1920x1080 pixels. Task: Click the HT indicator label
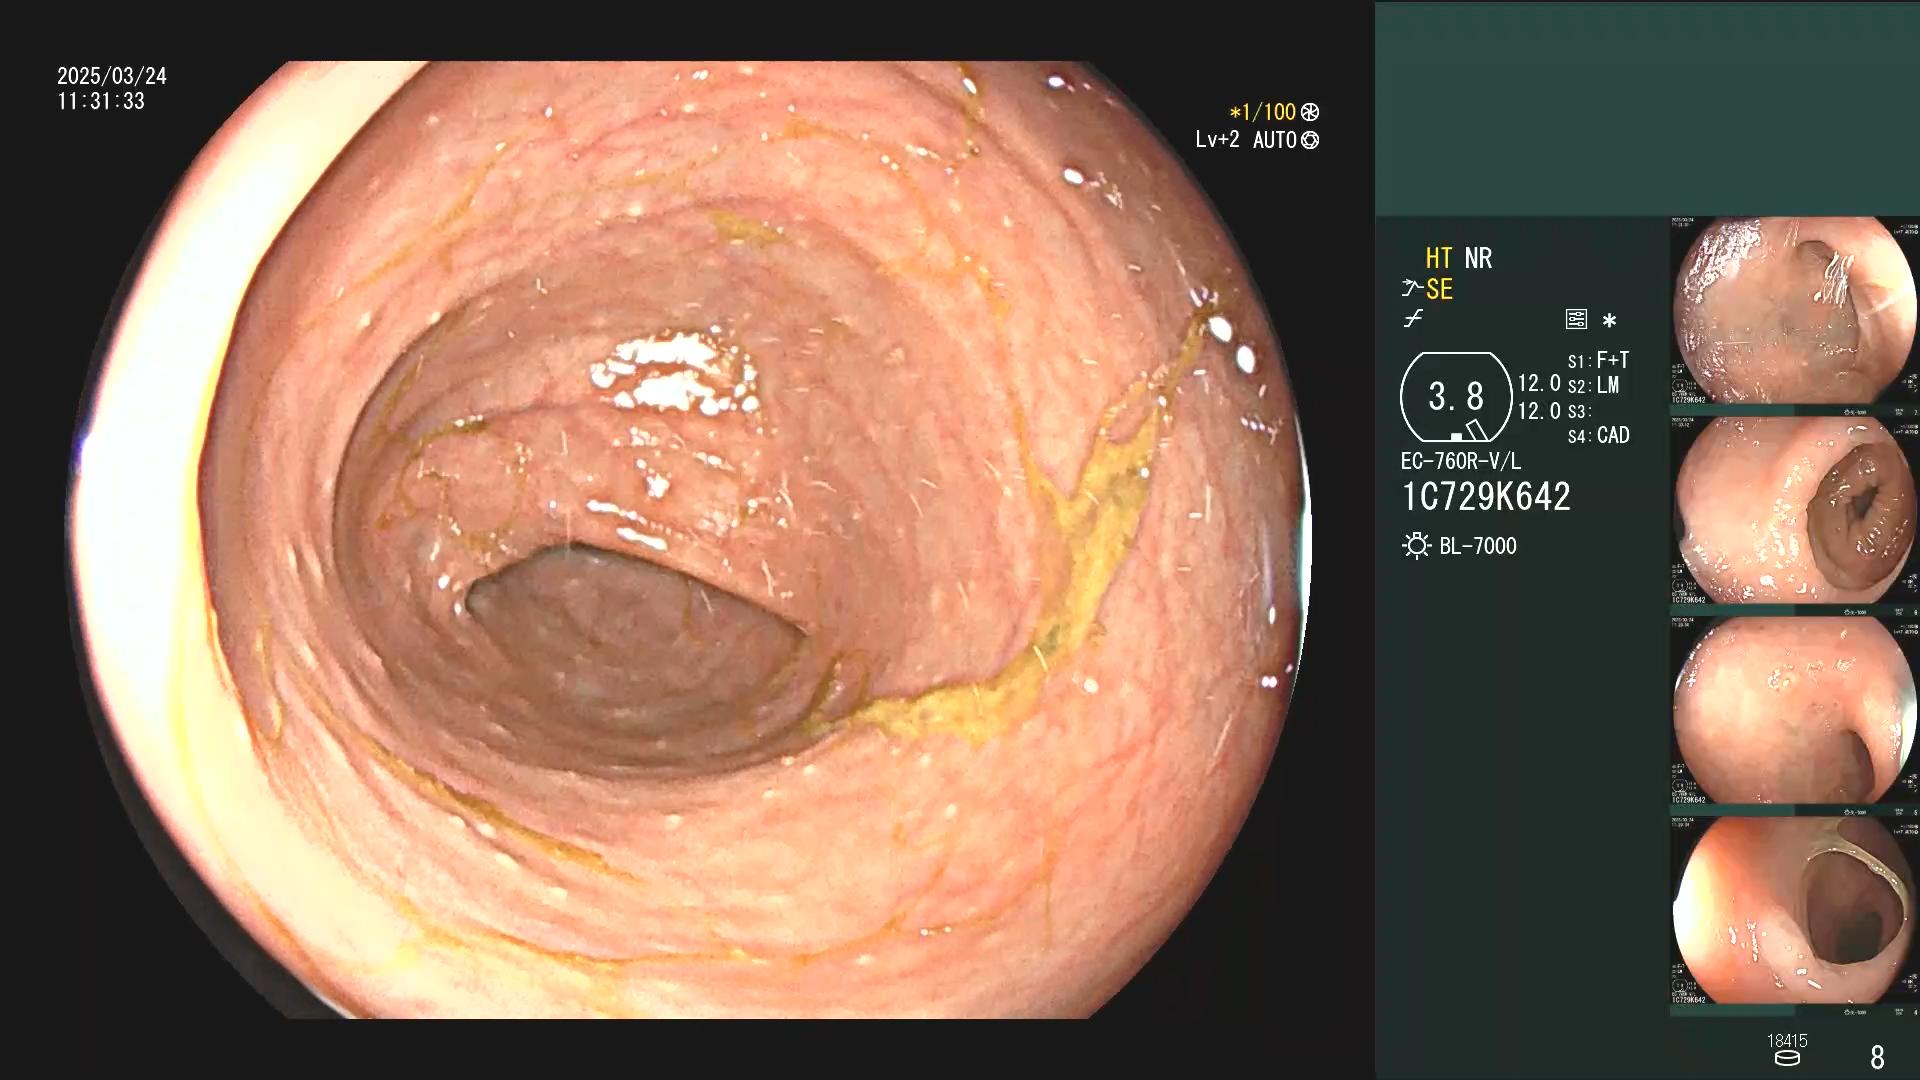[x=1438, y=258]
